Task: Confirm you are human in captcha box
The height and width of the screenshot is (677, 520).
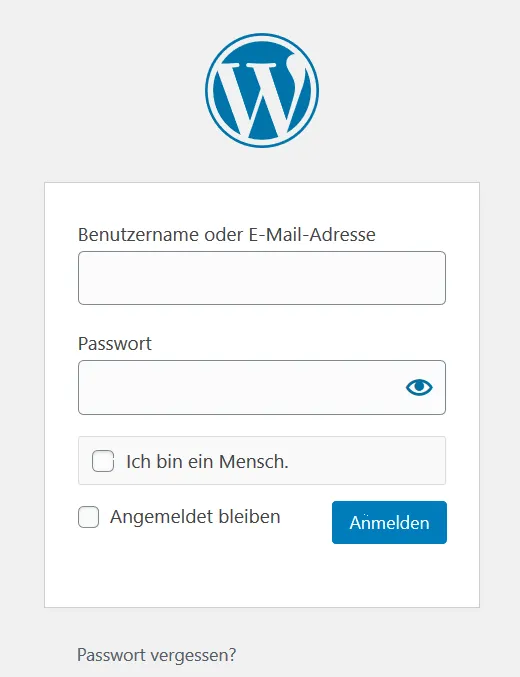Action: [103, 461]
